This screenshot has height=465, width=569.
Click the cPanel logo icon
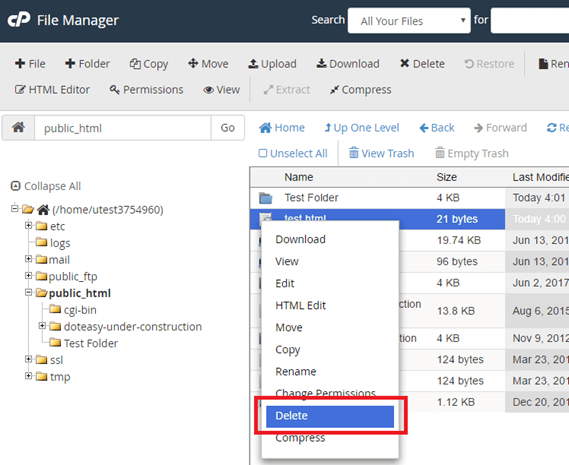click(19, 20)
